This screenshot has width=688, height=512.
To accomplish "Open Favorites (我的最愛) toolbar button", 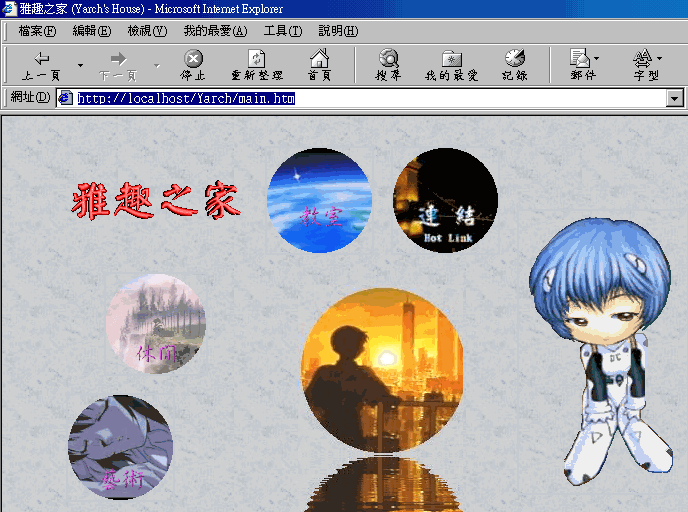I will [x=452, y=65].
